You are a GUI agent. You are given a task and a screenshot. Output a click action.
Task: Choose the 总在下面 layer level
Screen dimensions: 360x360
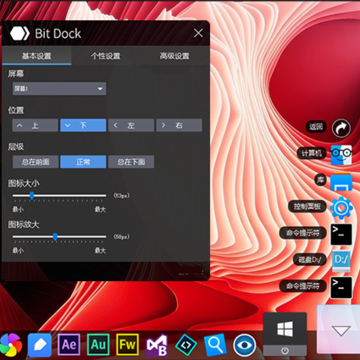click(x=131, y=162)
